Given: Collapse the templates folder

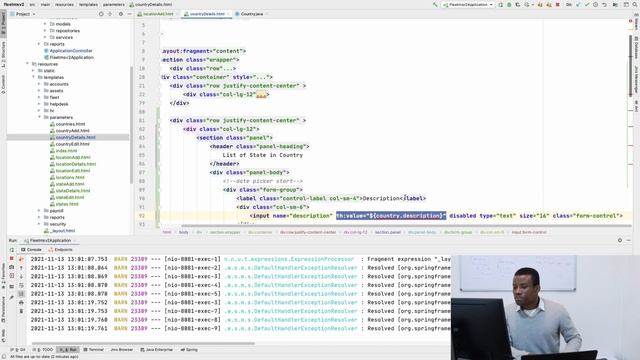Looking at the screenshot, I should [34, 77].
